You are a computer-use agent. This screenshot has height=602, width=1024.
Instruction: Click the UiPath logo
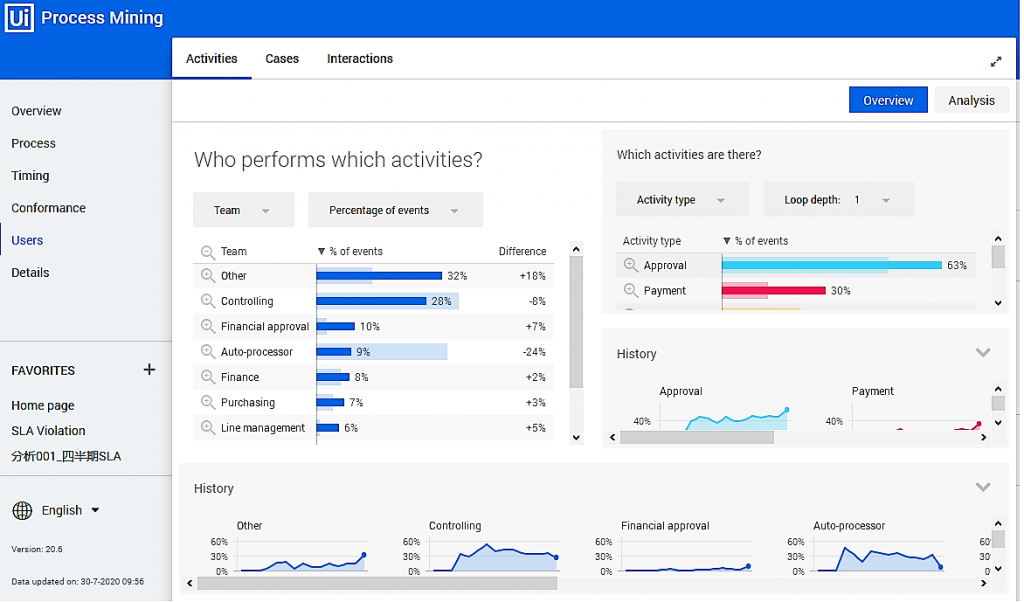(x=19, y=17)
